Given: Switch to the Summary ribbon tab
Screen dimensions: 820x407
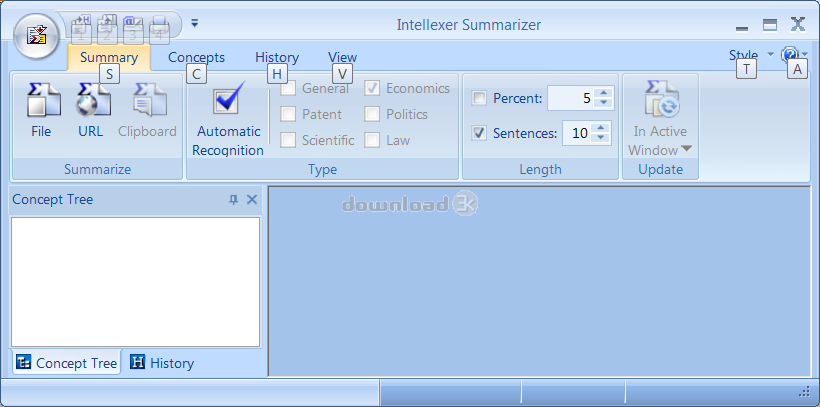Looking at the screenshot, I should pyautogui.click(x=109, y=58).
